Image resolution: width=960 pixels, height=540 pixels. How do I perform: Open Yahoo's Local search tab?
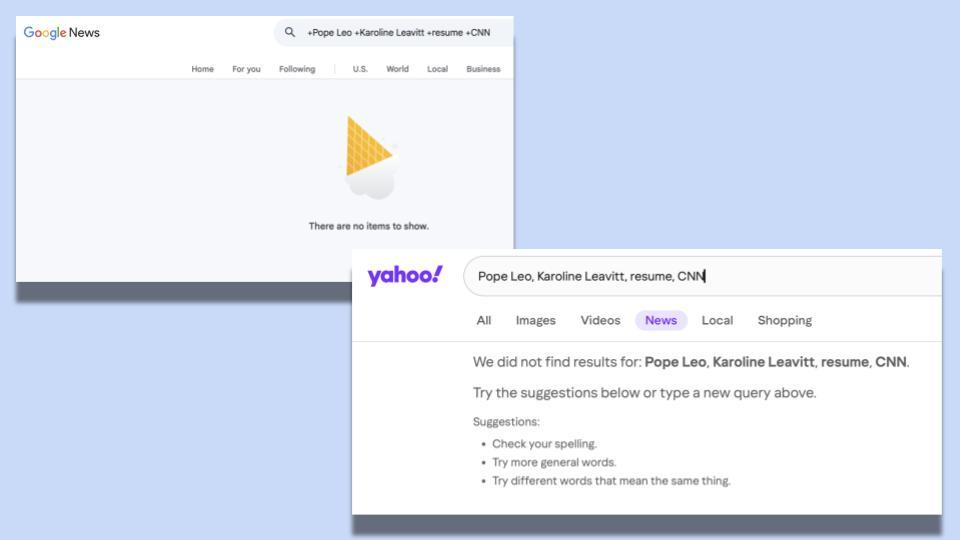pos(717,320)
